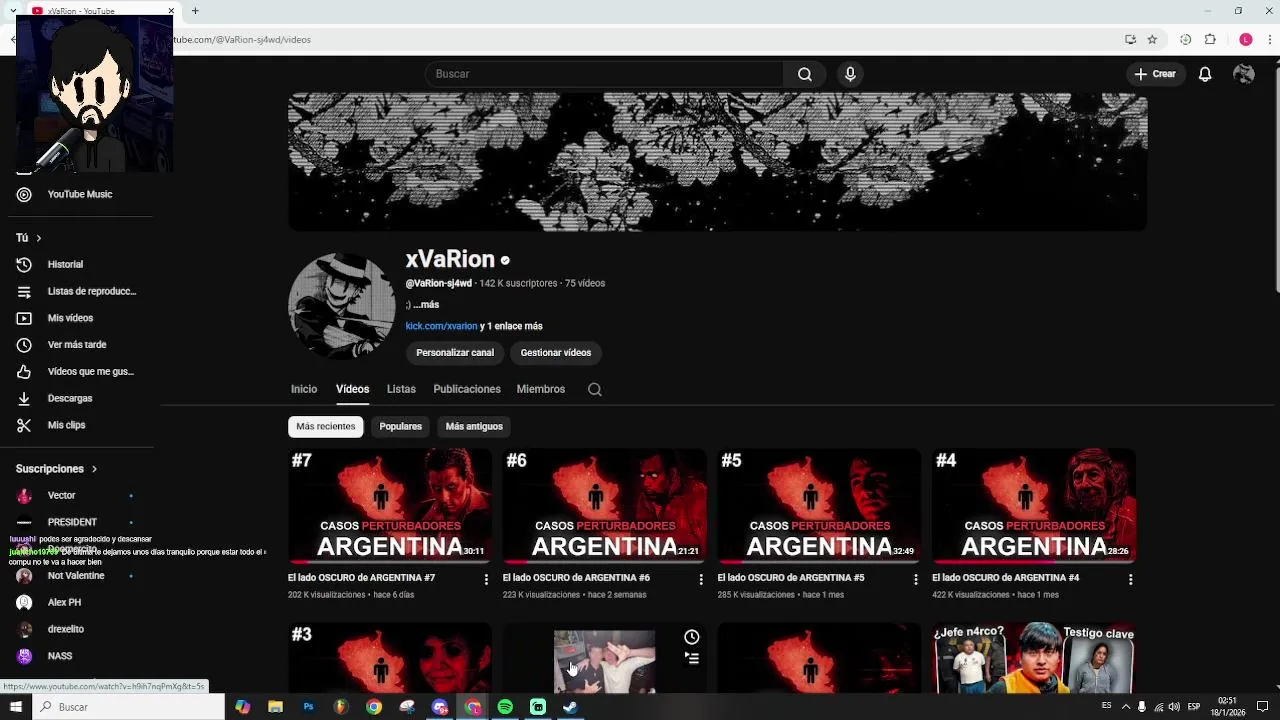Open the YouTube account avatar menu
The height and width of the screenshot is (720, 1280).
click(x=1244, y=74)
